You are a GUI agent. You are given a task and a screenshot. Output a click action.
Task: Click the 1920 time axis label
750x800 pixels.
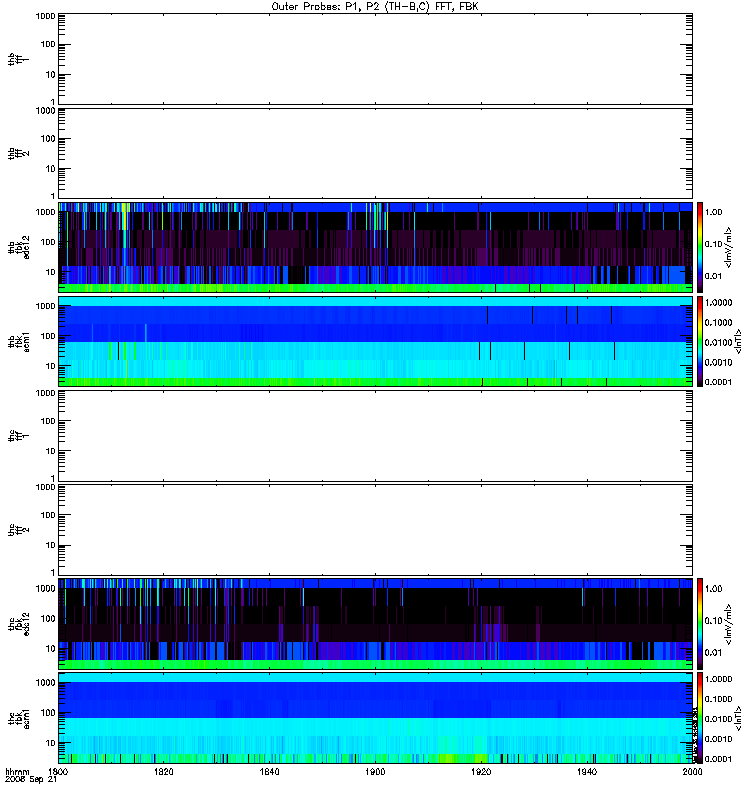click(x=481, y=771)
